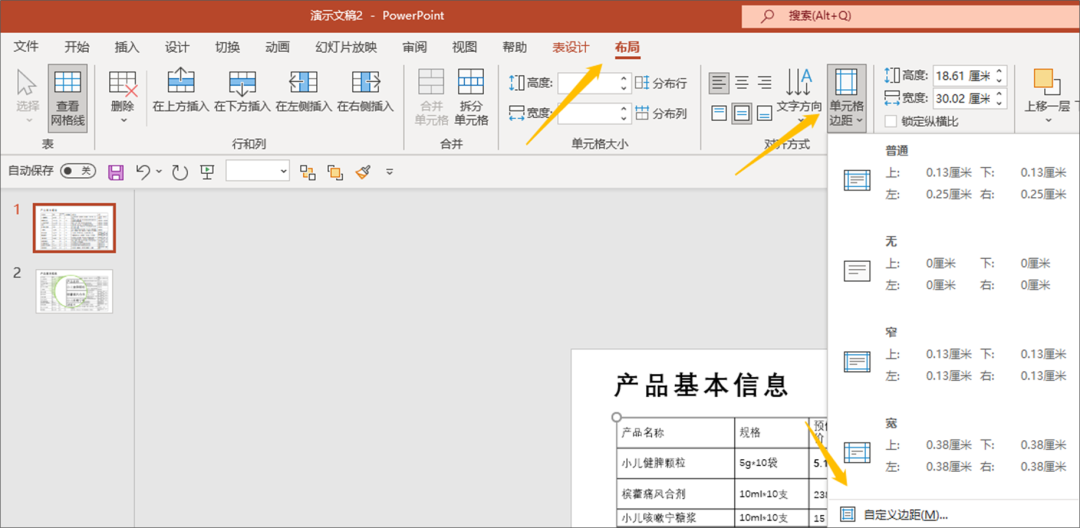This screenshot has width=1080, height=528.
Task: Click Distribute Rows (分布行)
Action: pyautogui.click(x=661, y=83)
